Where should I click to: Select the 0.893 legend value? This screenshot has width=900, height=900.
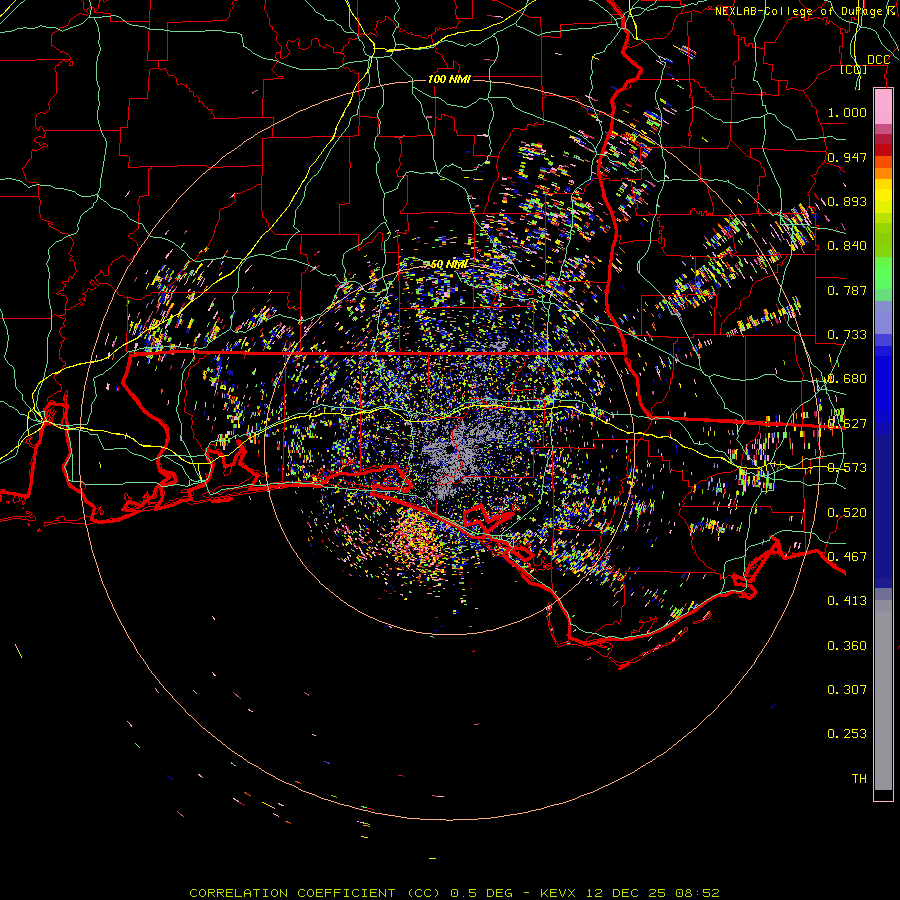pyautogui.click(x=847, y=201)
